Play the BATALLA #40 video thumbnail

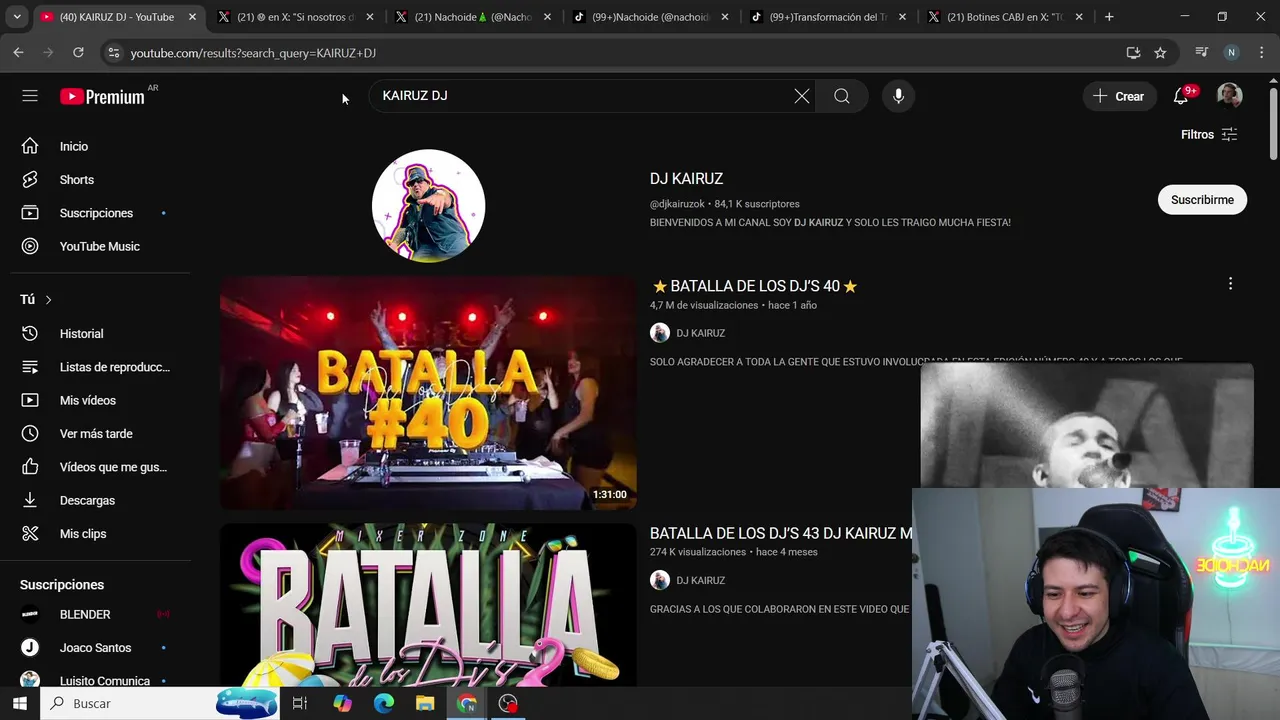point(428,393)
